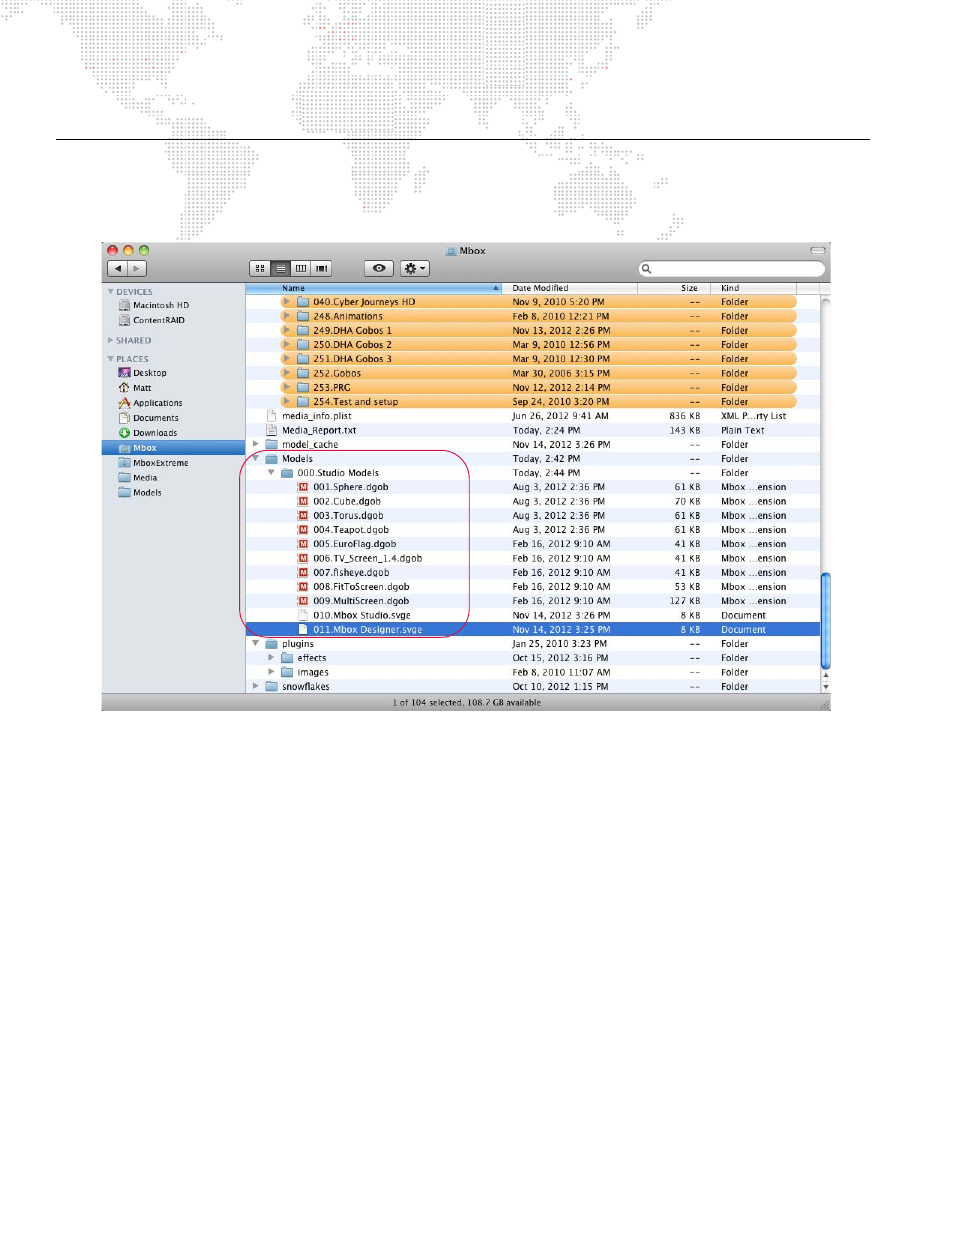Select the 251.DHA Gobos 3 folder name
Screen dimensions: 954x1235
click(x=352, y=359)
